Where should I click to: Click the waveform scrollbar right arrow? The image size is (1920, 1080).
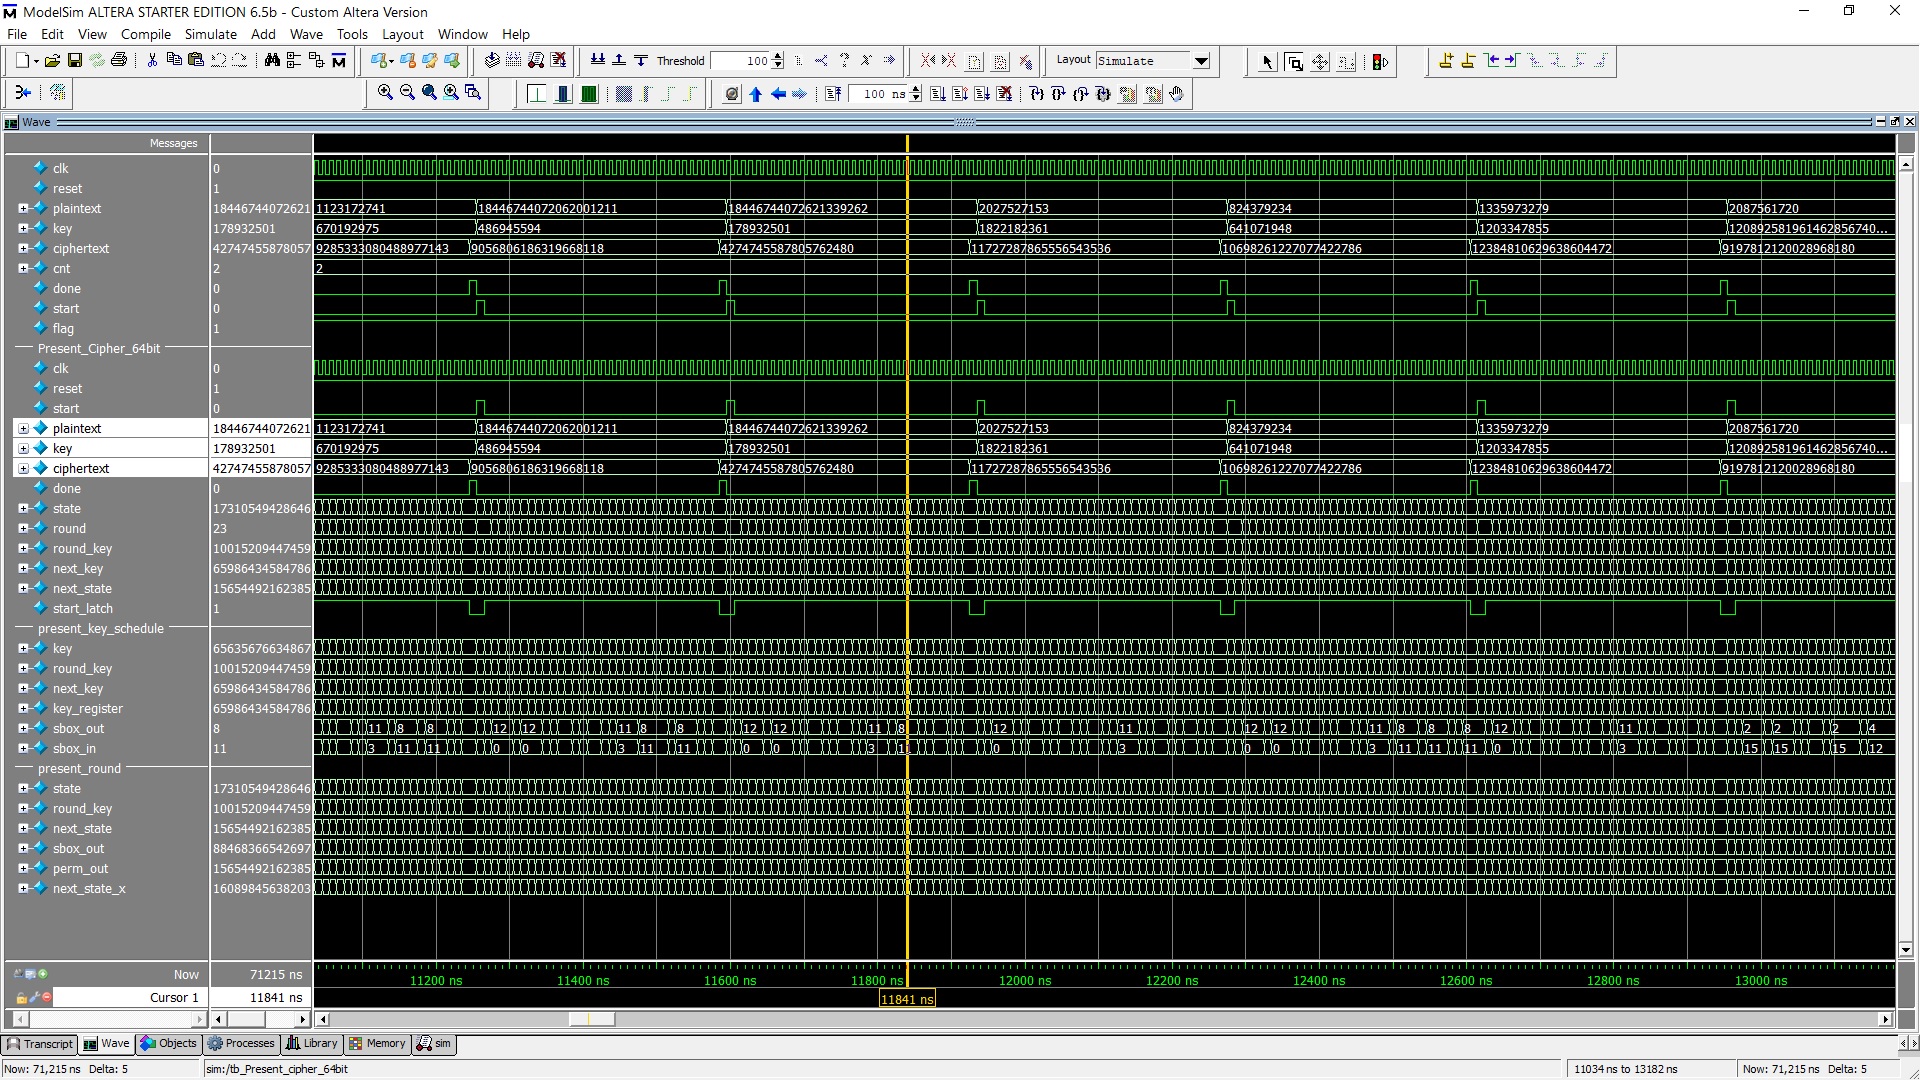click(1885, 1019)
